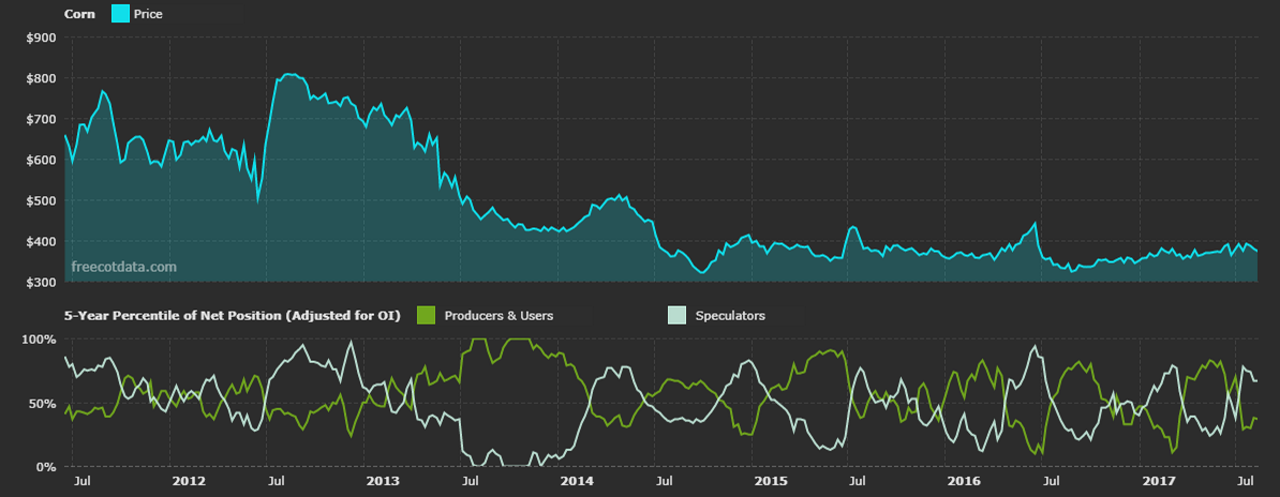Image resolution: width=1280 pixels, height=497 pixels.
Task: Jump to the 2017 timeline label
Action: point(1159,482)
